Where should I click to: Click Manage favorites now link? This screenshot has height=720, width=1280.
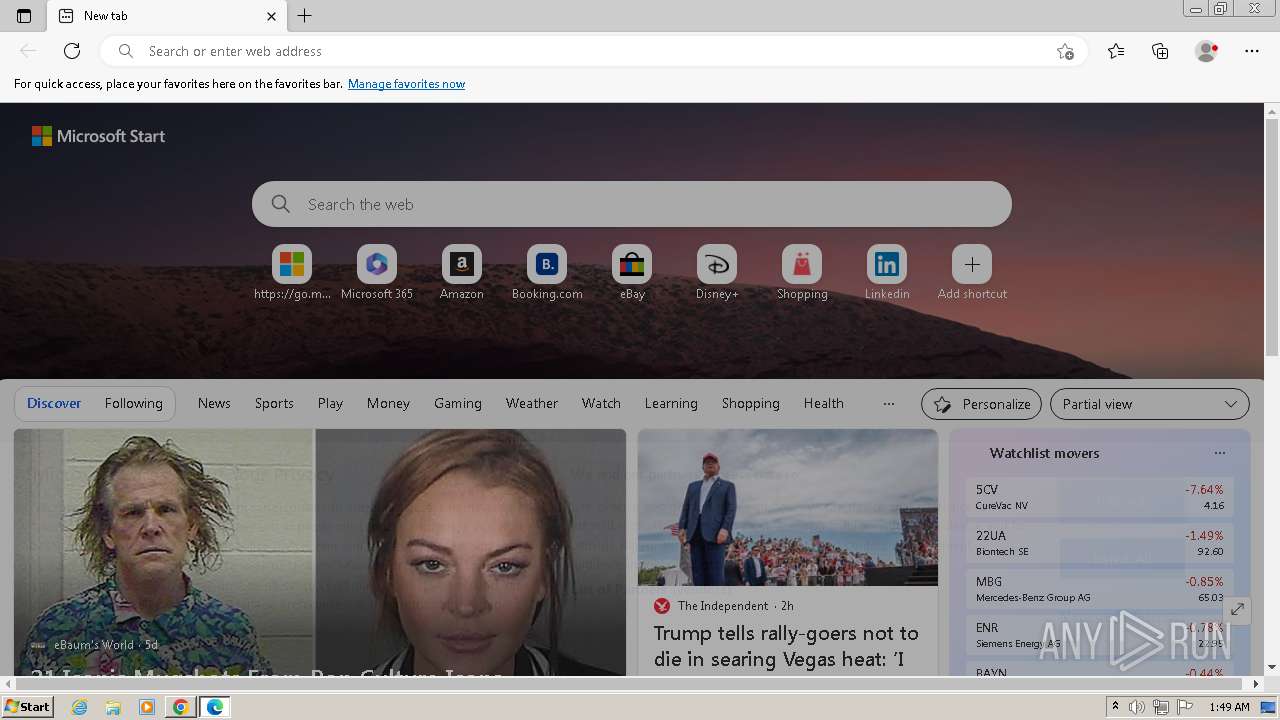[406, 84]
